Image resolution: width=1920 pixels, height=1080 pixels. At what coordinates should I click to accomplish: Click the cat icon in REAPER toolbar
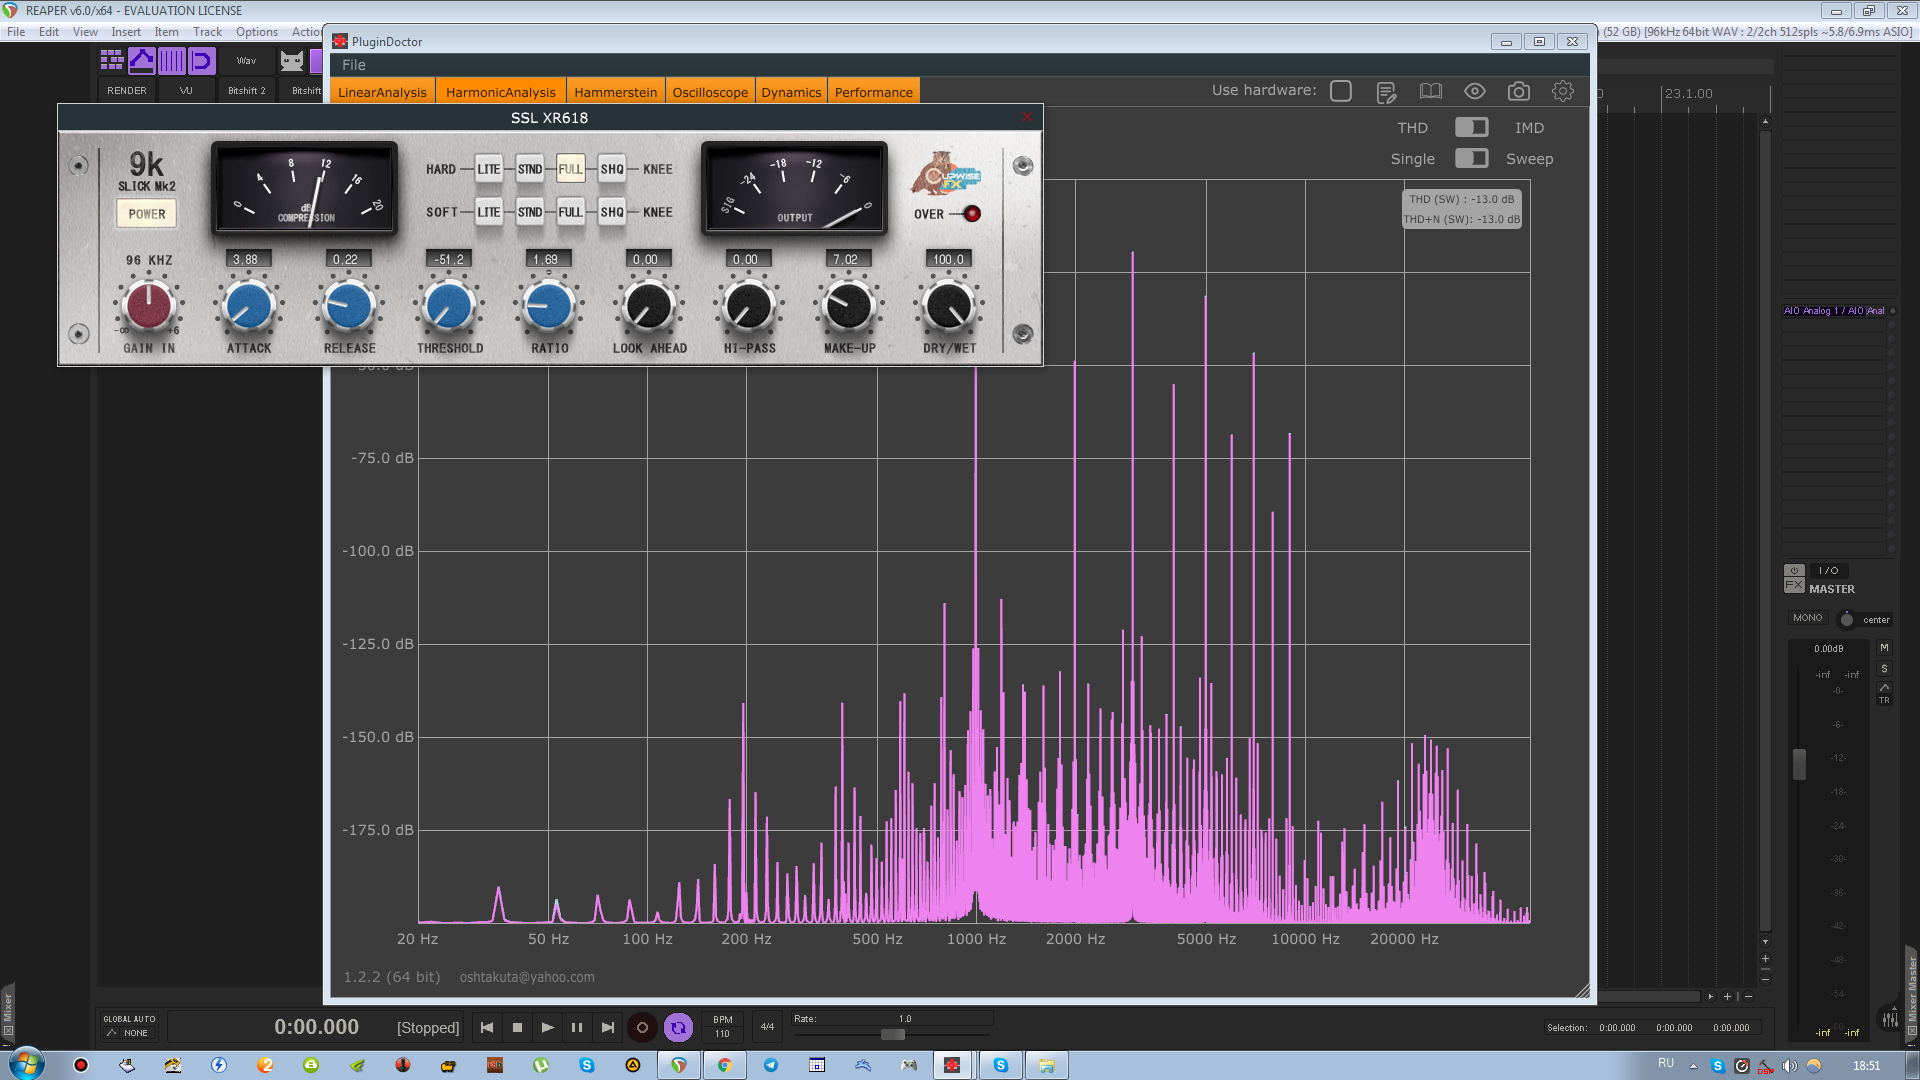(x=292, y=61)
